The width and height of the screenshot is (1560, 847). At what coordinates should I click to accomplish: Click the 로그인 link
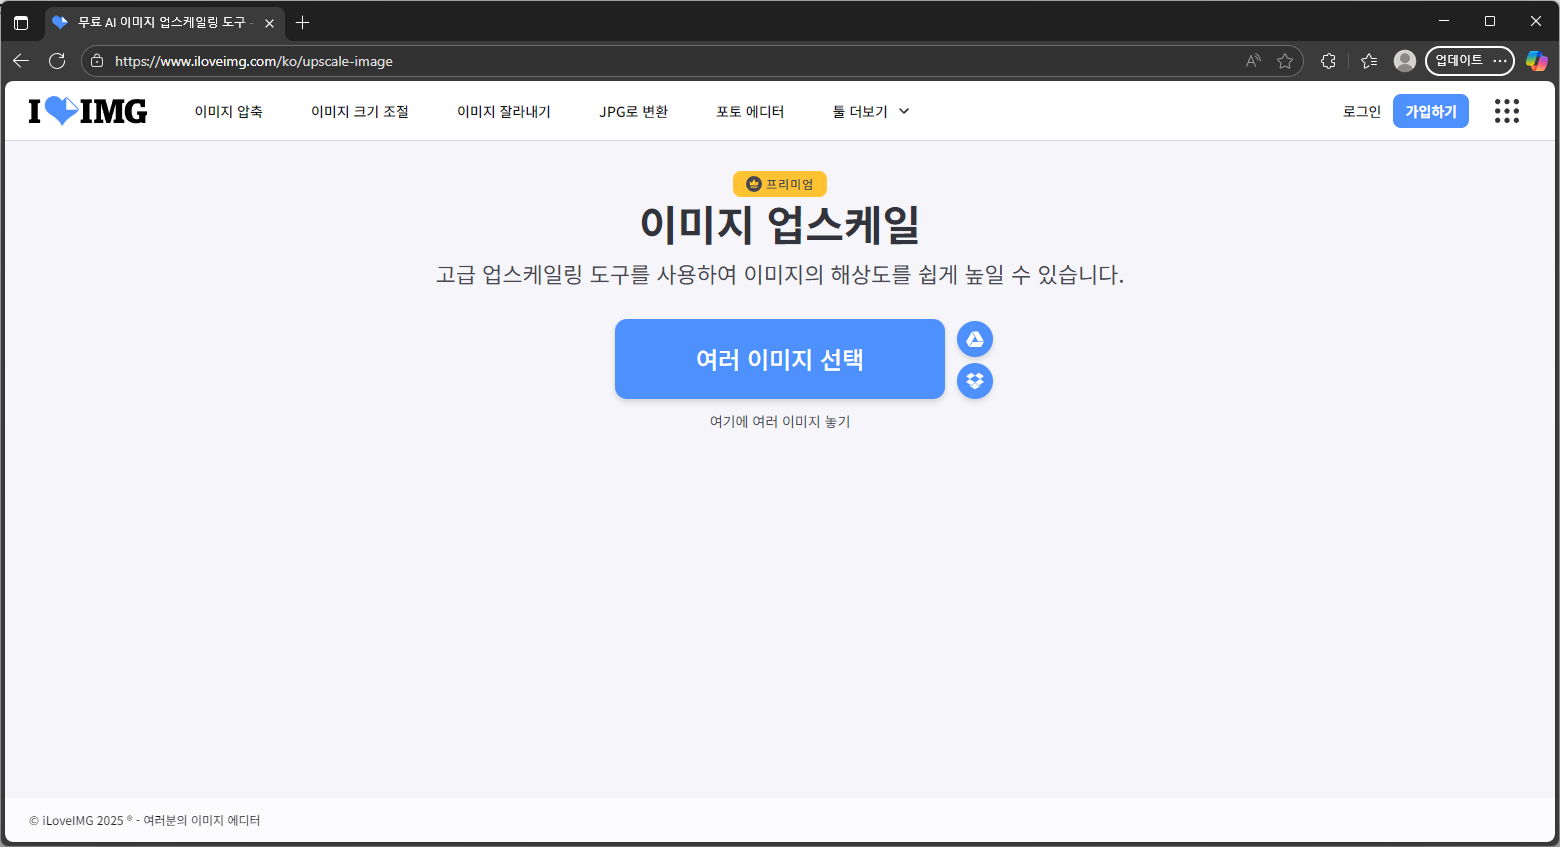[1361, 111]
